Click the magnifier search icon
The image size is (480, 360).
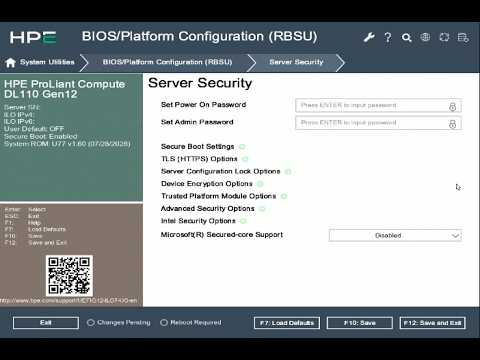(x=406, y=37)
